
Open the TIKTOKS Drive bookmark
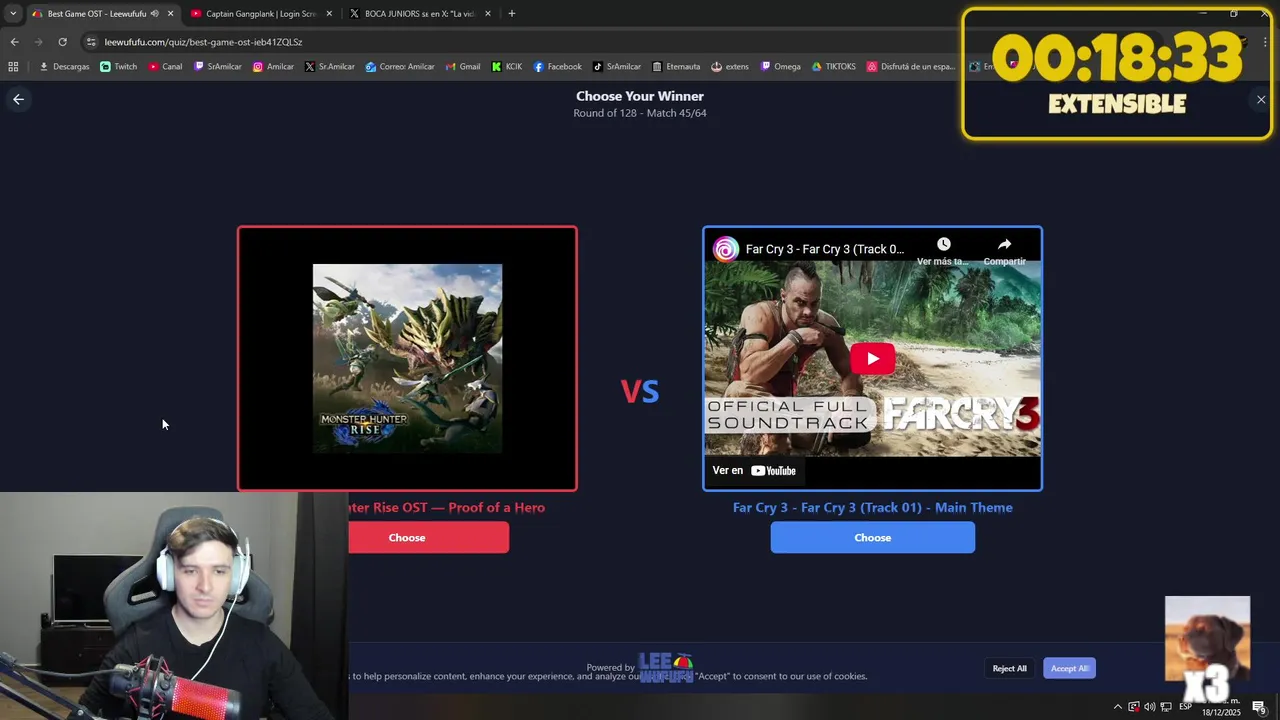[x=833, y=66]
